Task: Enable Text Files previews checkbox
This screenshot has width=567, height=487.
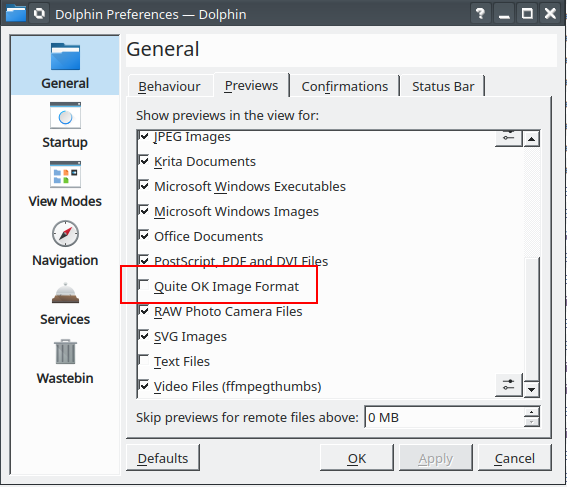Action: (144, 360)
